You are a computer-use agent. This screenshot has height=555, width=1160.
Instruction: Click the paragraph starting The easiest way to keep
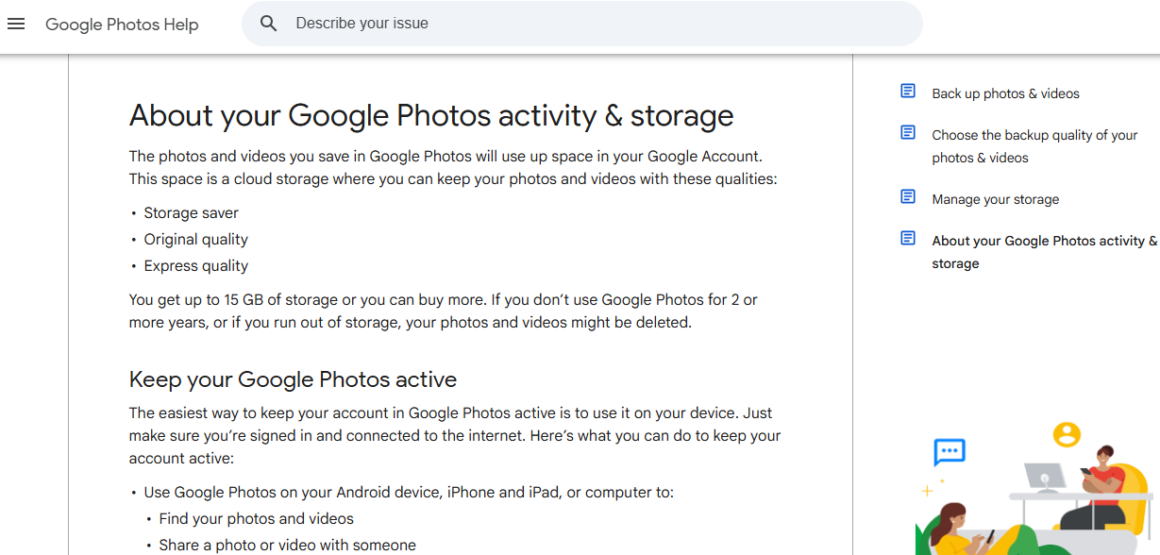[x=455, y=436]
